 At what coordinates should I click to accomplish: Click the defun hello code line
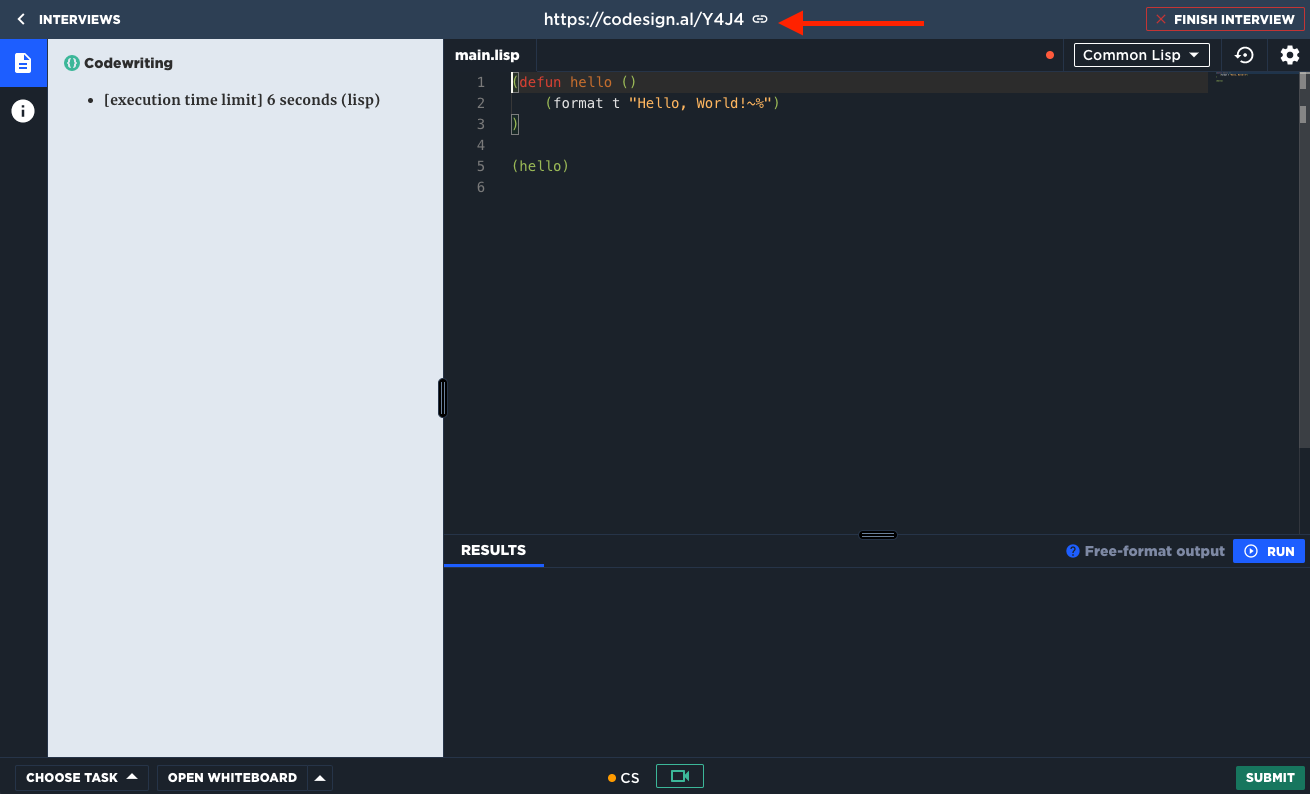tap(574, 82)
